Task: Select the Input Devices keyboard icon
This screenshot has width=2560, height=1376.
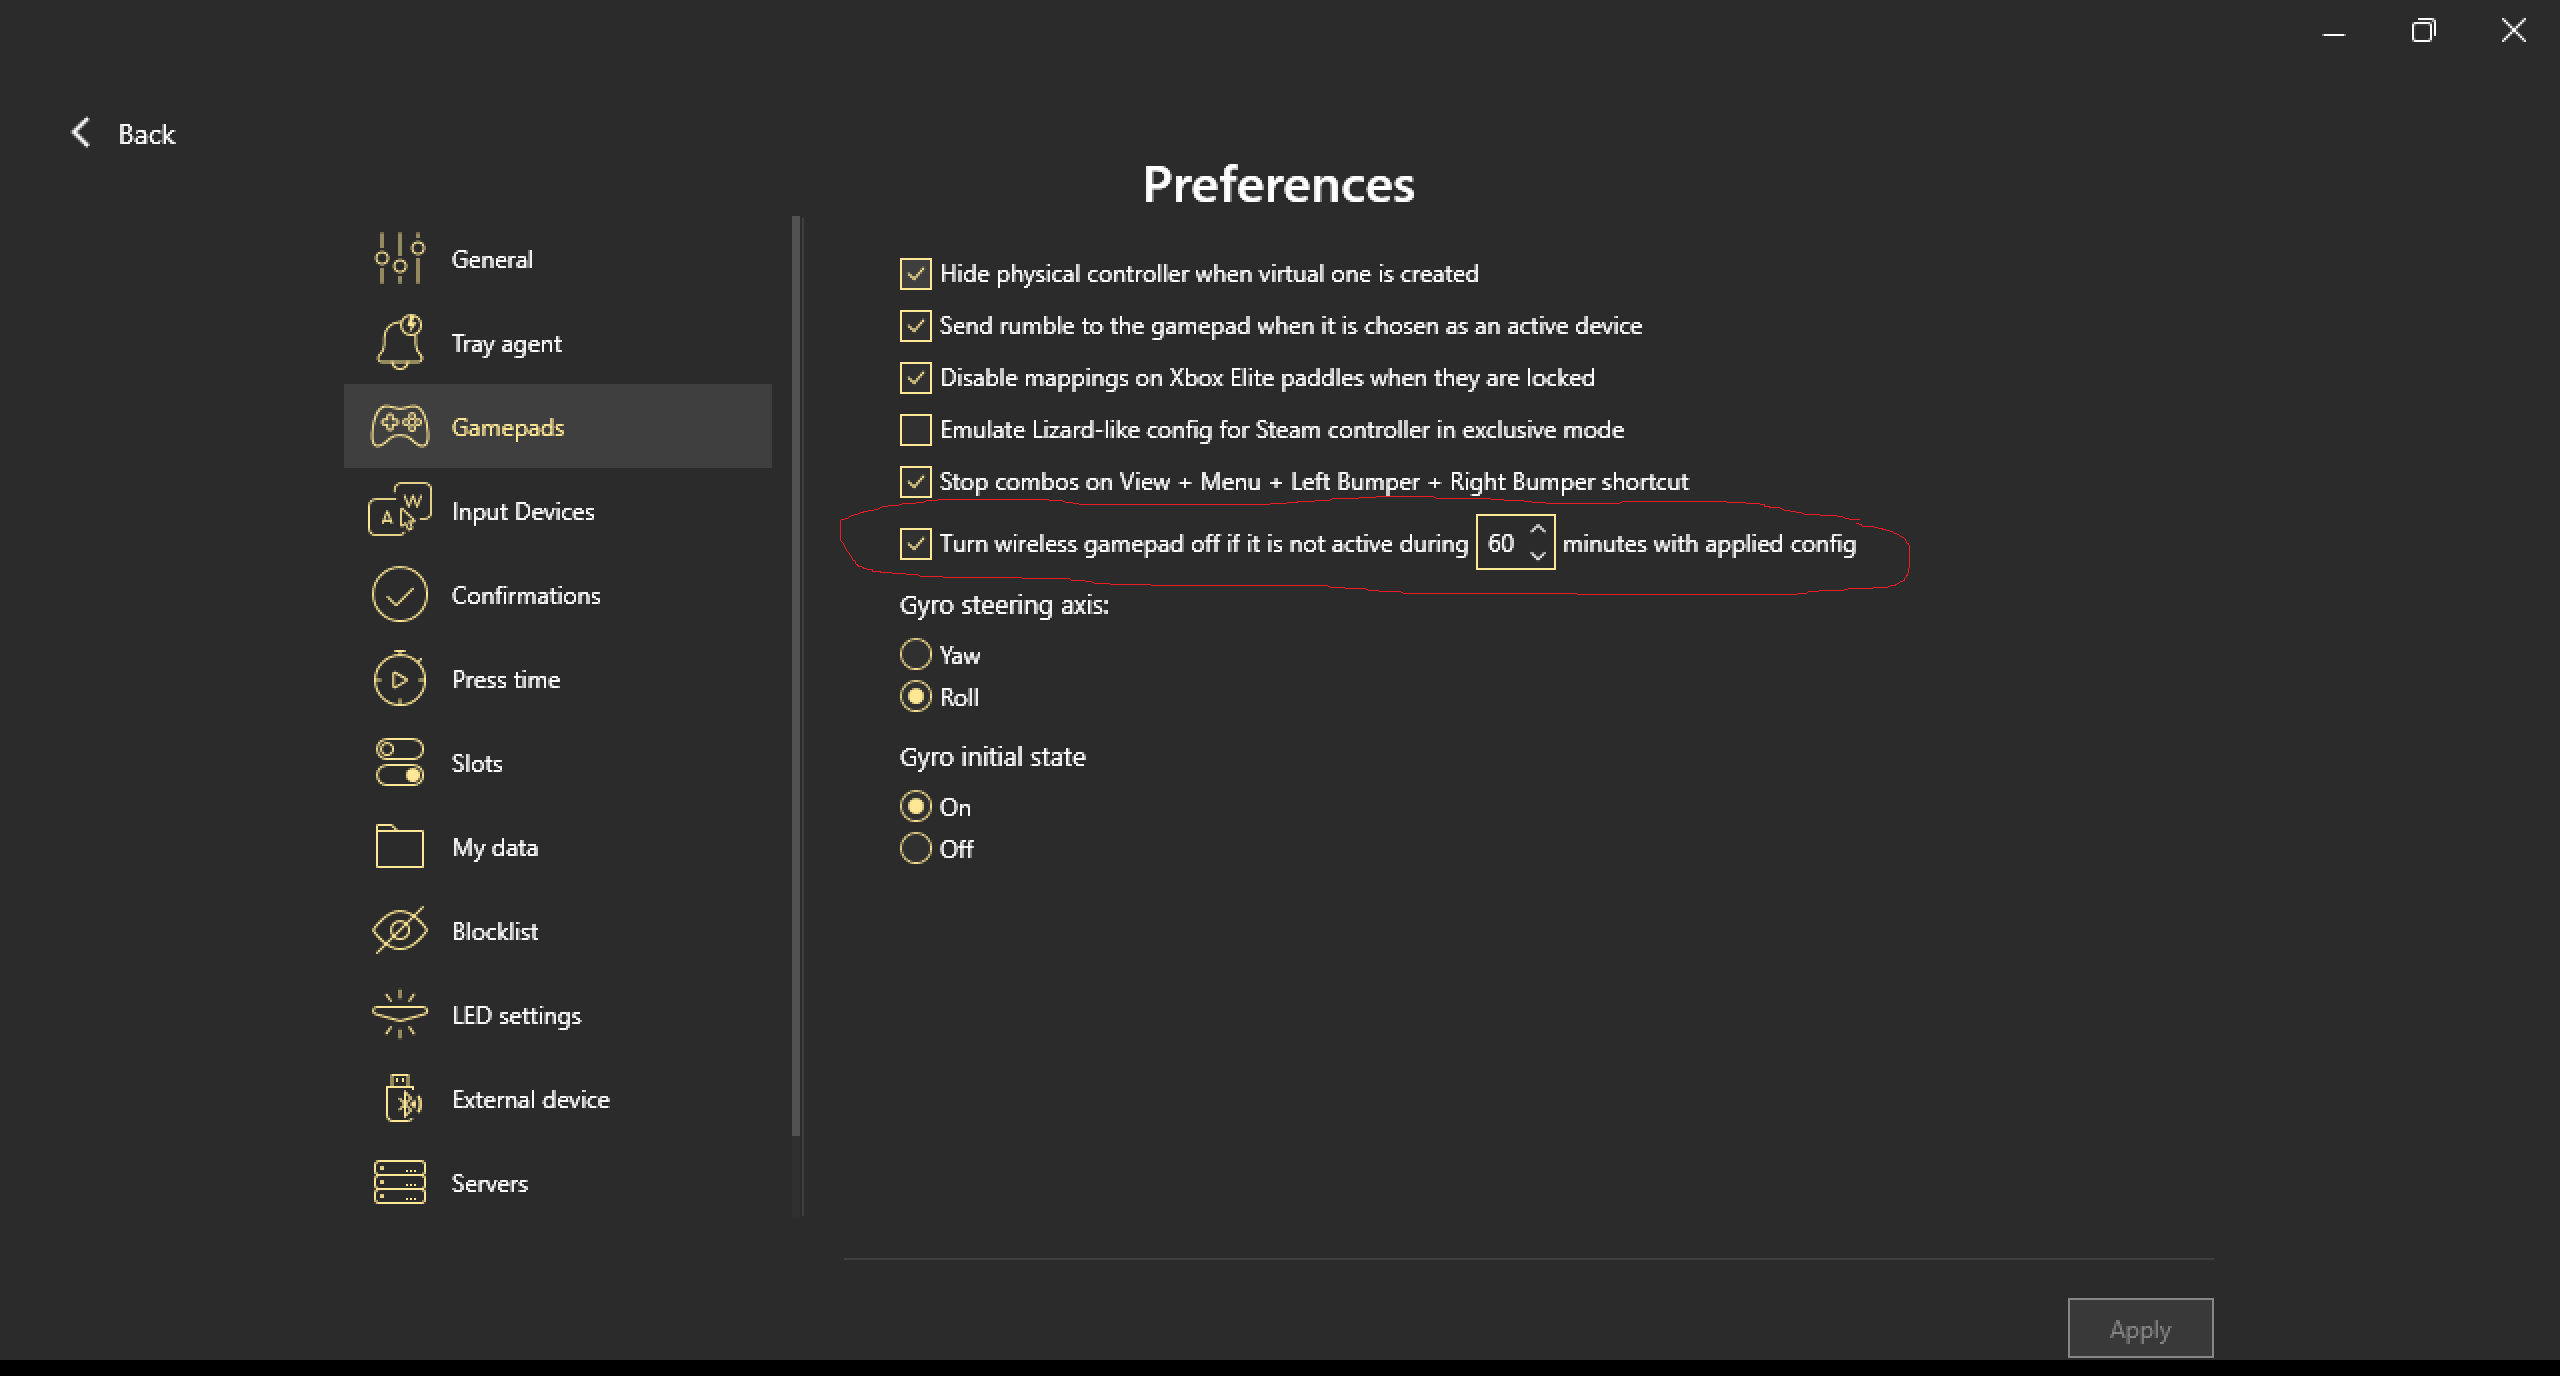Action: point(400,511)
